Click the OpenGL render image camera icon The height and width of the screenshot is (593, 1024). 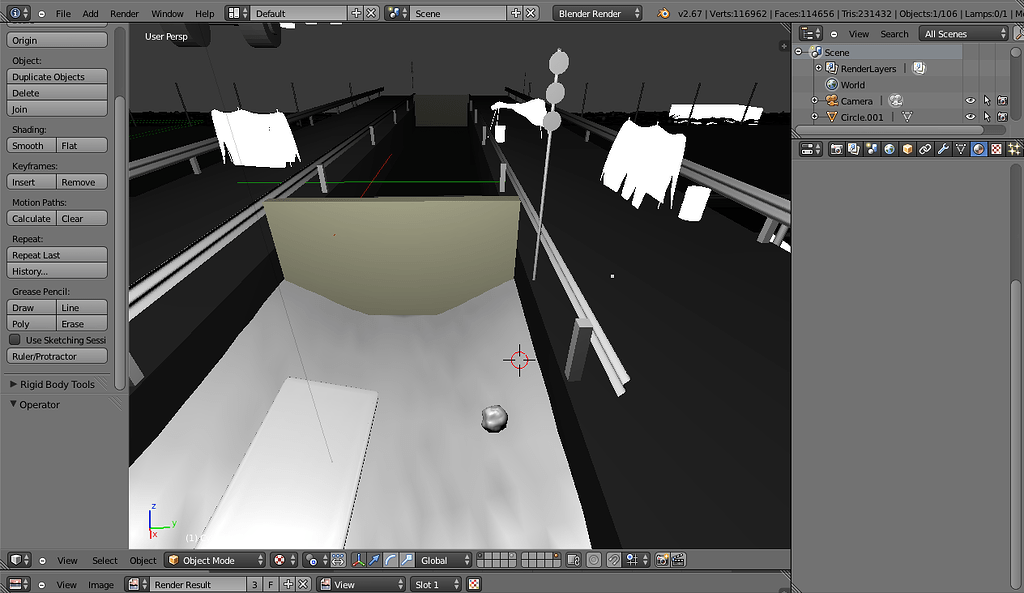[x=662, y=560]
